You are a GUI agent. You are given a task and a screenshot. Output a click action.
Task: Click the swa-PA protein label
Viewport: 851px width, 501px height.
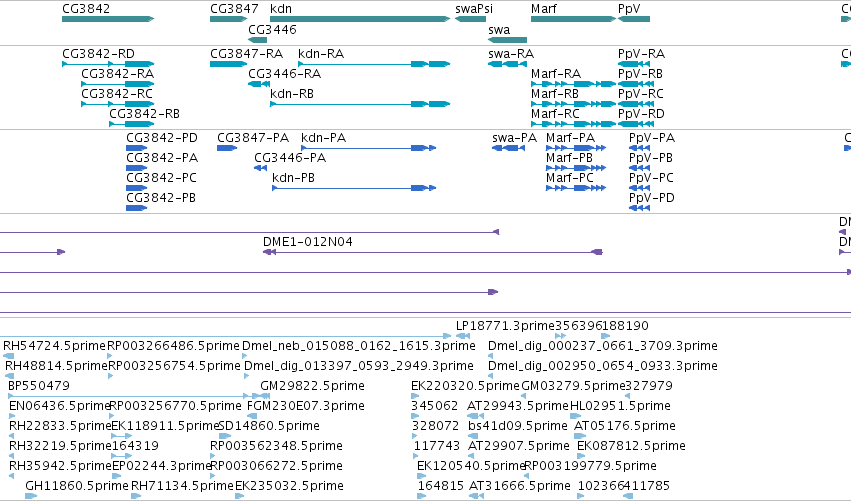click(515, 138)
